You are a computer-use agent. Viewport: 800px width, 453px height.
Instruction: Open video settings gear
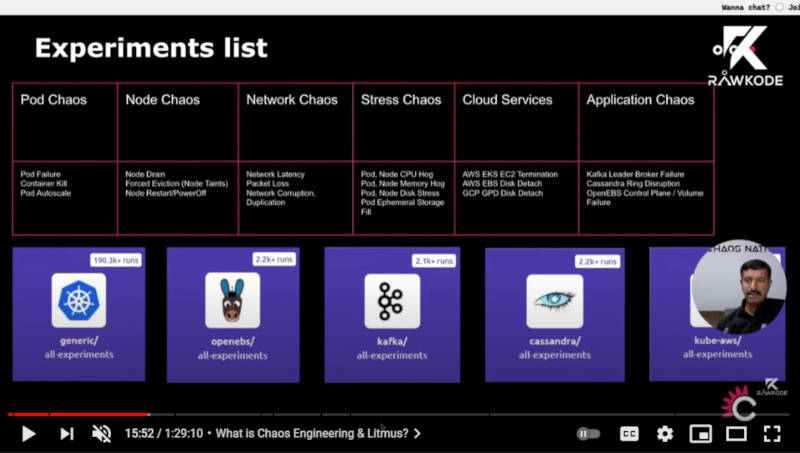665,434
